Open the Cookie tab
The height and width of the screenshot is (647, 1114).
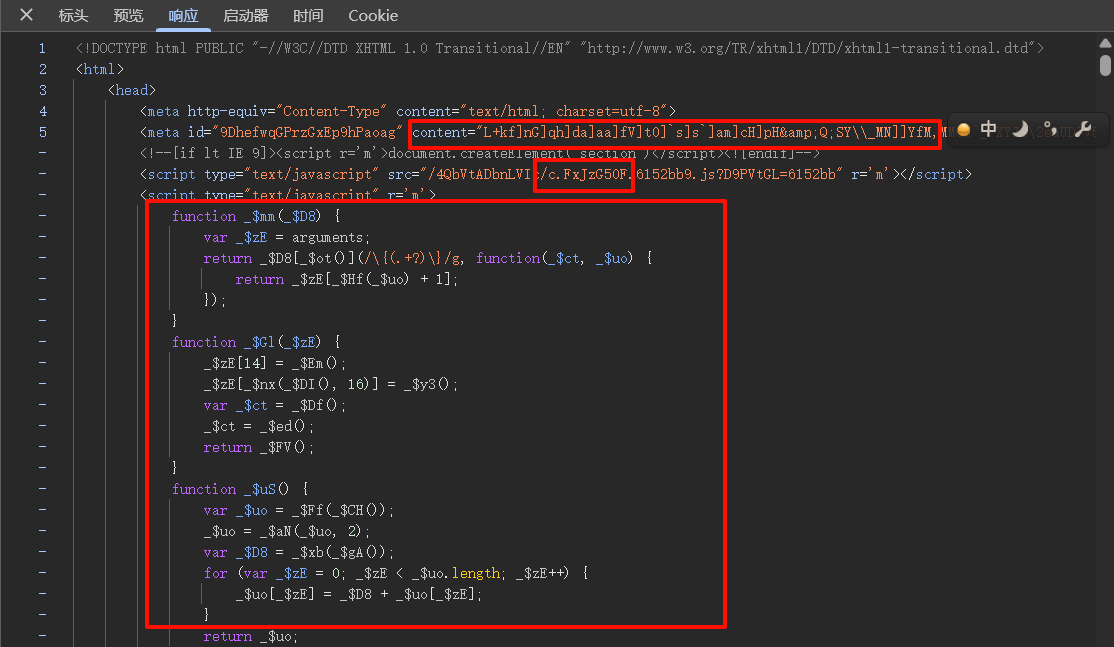[373, 16]
